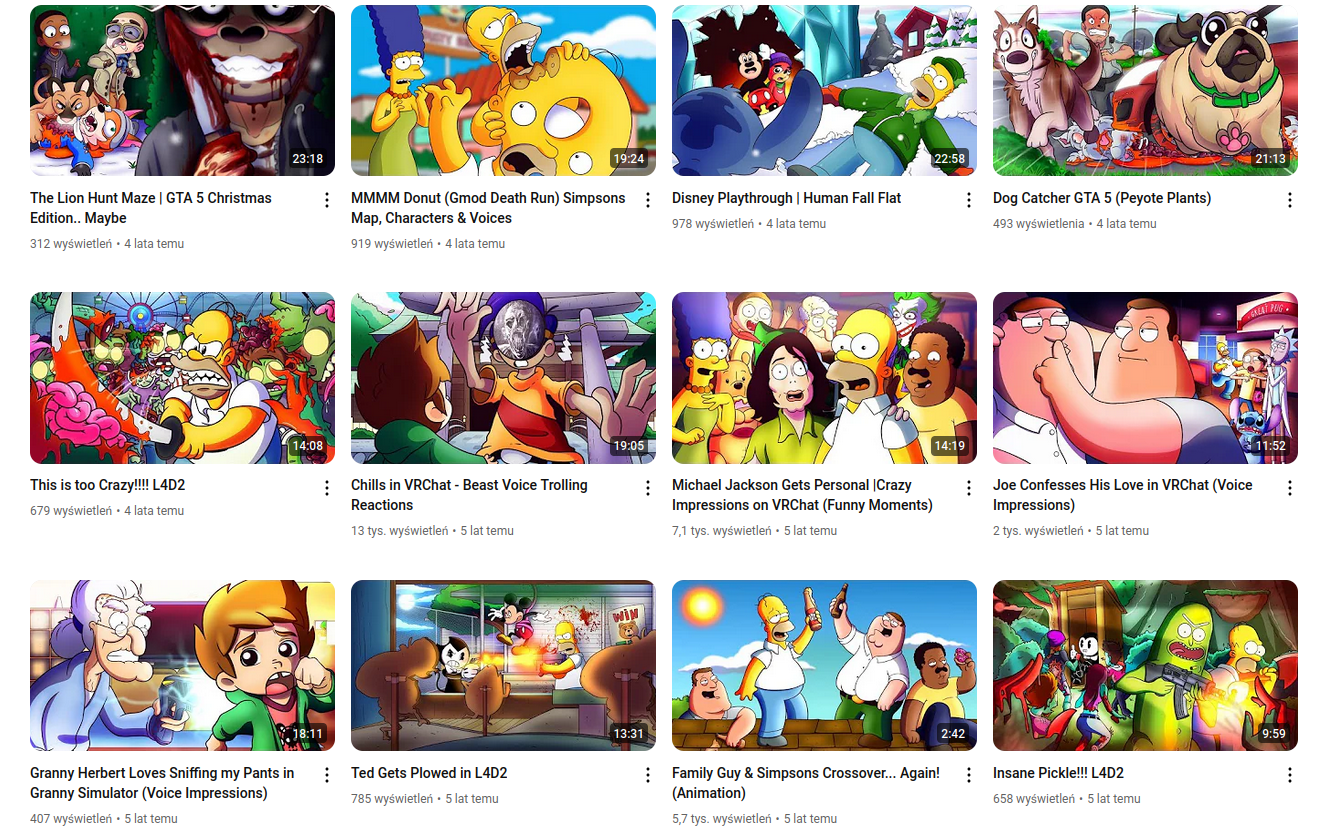Click title Chills in VRChat - Beast Voice Trolling
1317x833 pixels.
[x=469, y=495]
